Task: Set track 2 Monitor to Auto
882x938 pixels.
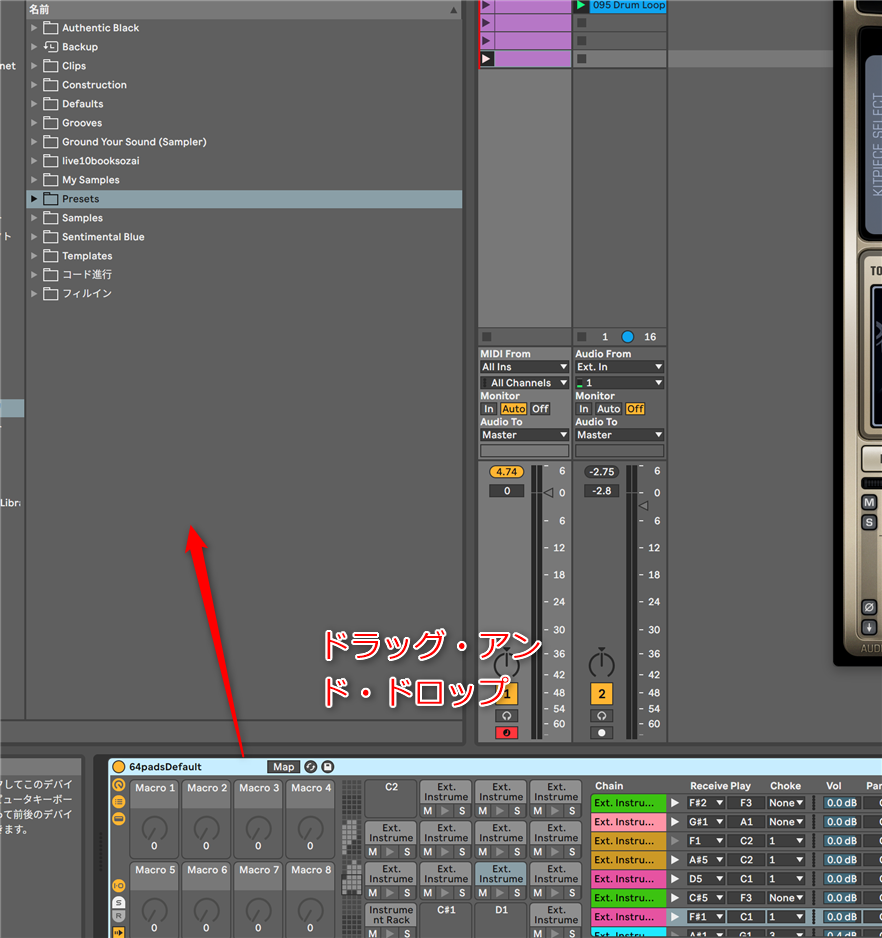Action: (x=608, y=409)
